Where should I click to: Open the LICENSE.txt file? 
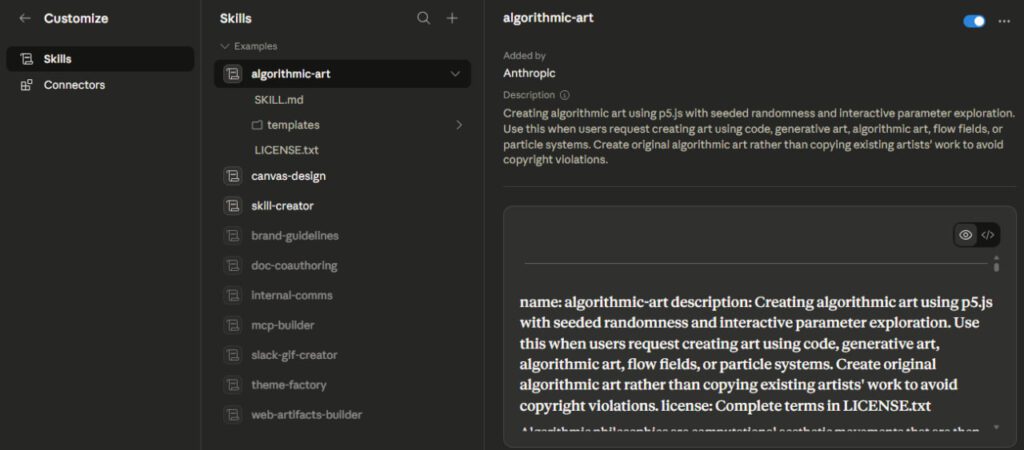tap(286, 150)
